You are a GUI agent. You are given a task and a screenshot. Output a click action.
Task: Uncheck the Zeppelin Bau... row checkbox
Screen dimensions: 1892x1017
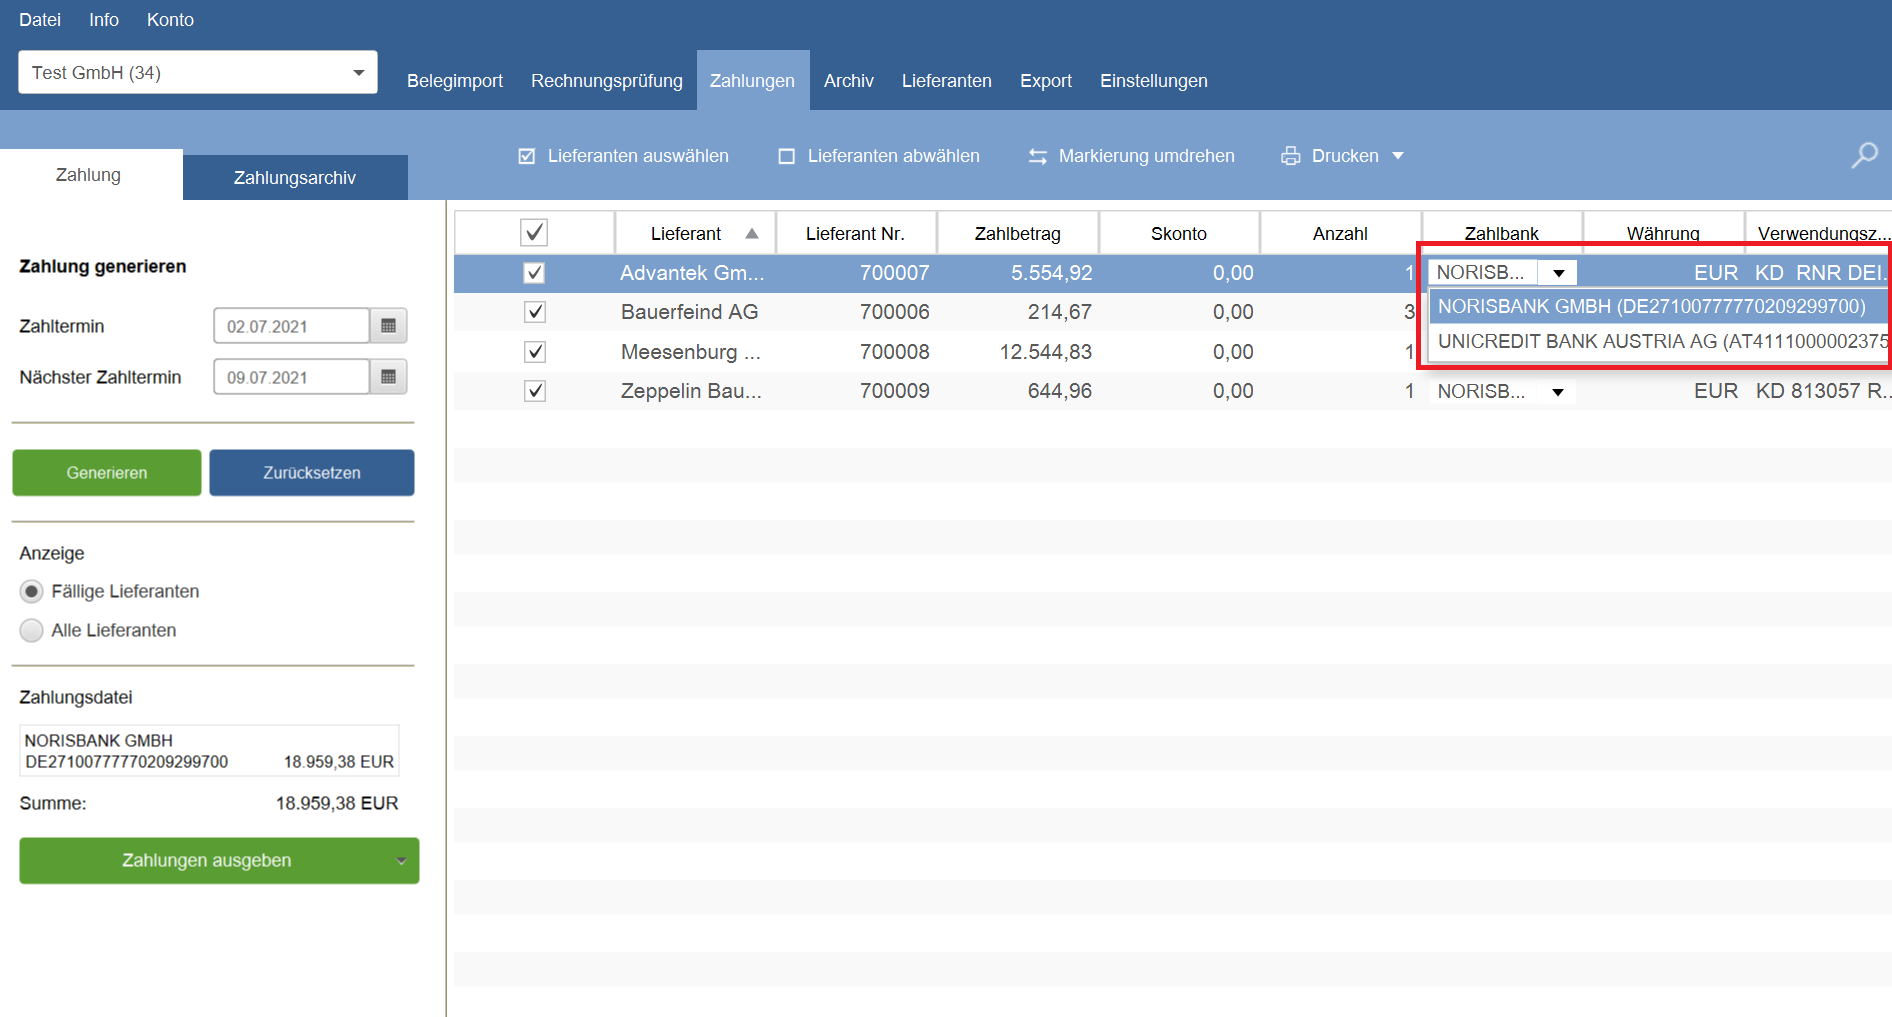535,391
